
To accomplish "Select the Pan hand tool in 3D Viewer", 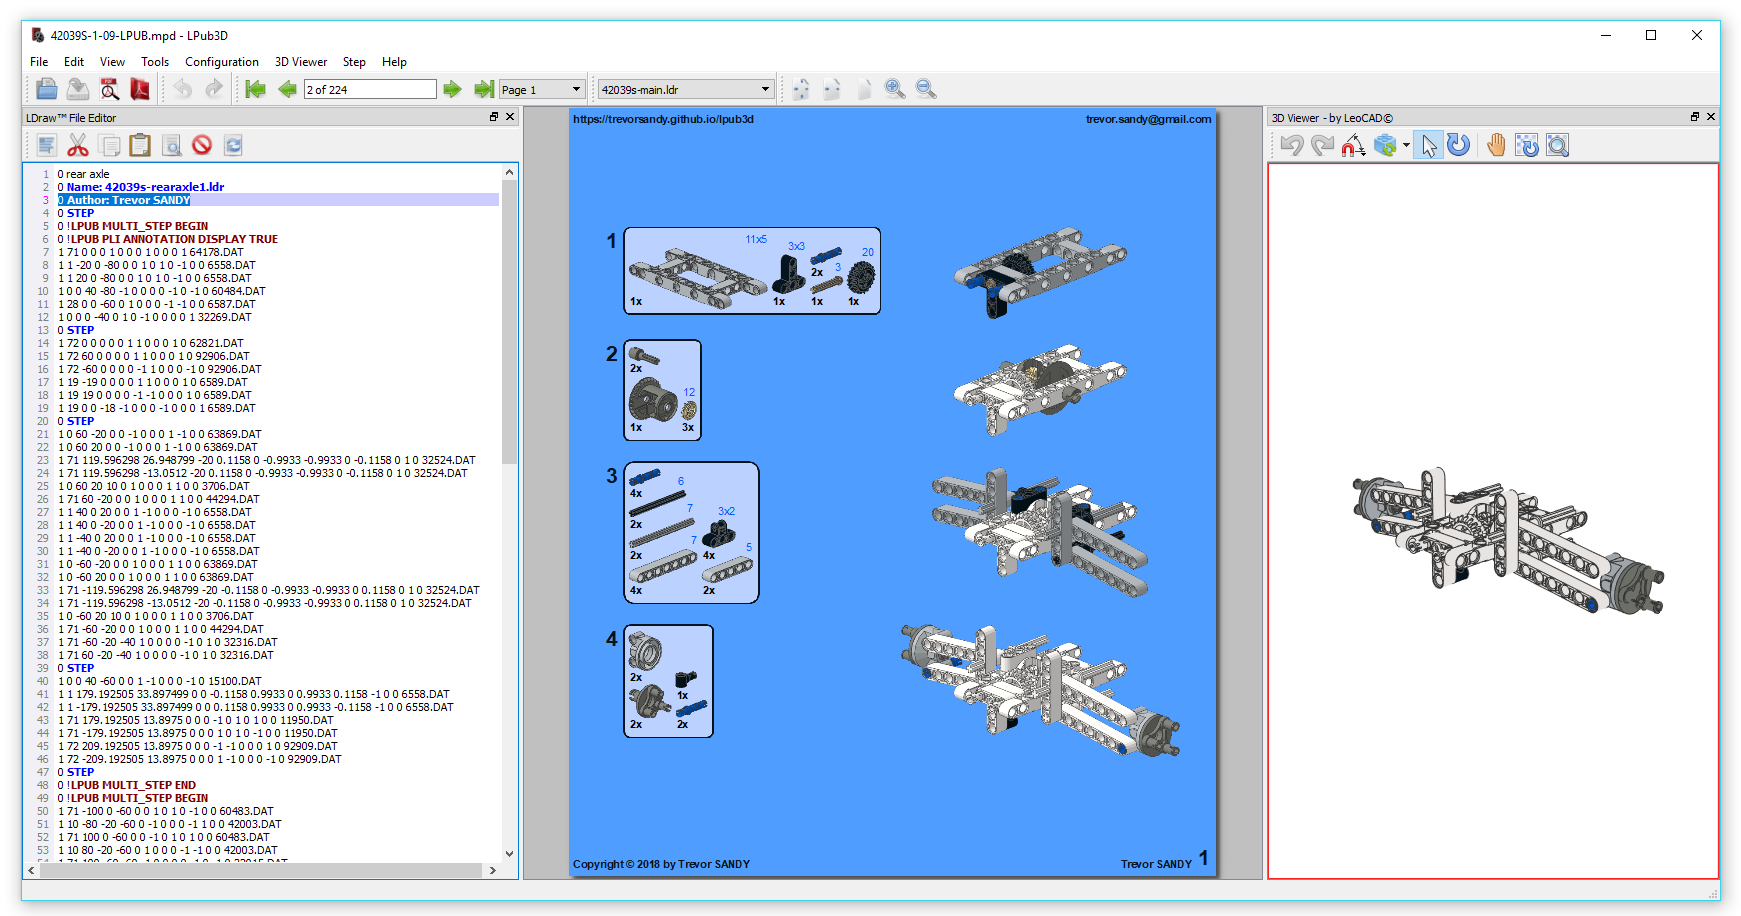I will point(1495,146).
